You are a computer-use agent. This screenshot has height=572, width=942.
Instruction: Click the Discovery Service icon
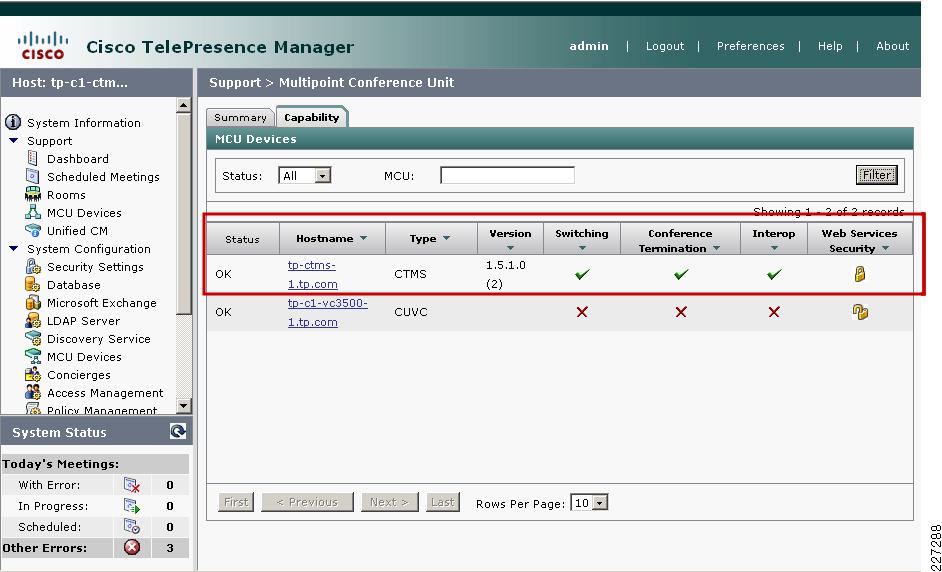(x=32, y=338)
